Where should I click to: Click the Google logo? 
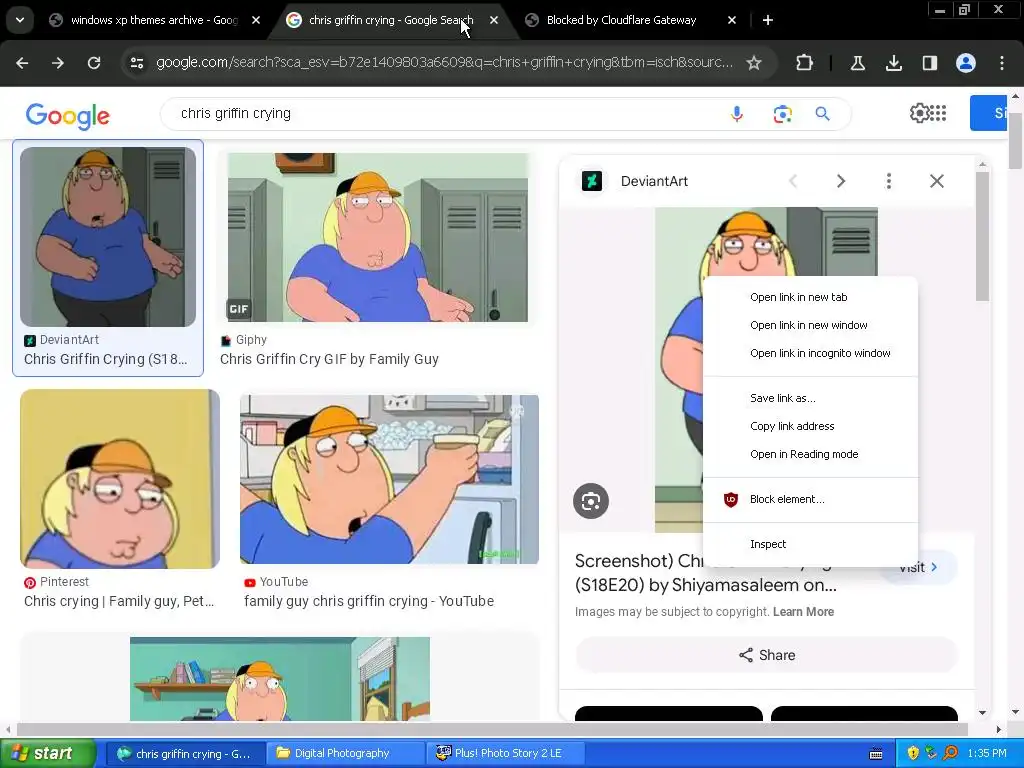click(x=68, y=116)
